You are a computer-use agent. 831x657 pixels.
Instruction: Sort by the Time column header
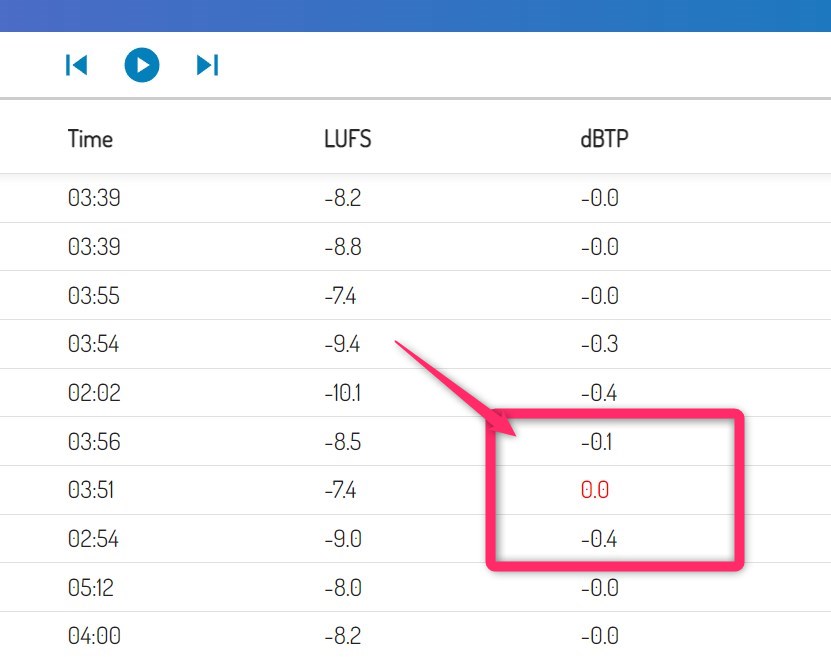coord(90,139)
